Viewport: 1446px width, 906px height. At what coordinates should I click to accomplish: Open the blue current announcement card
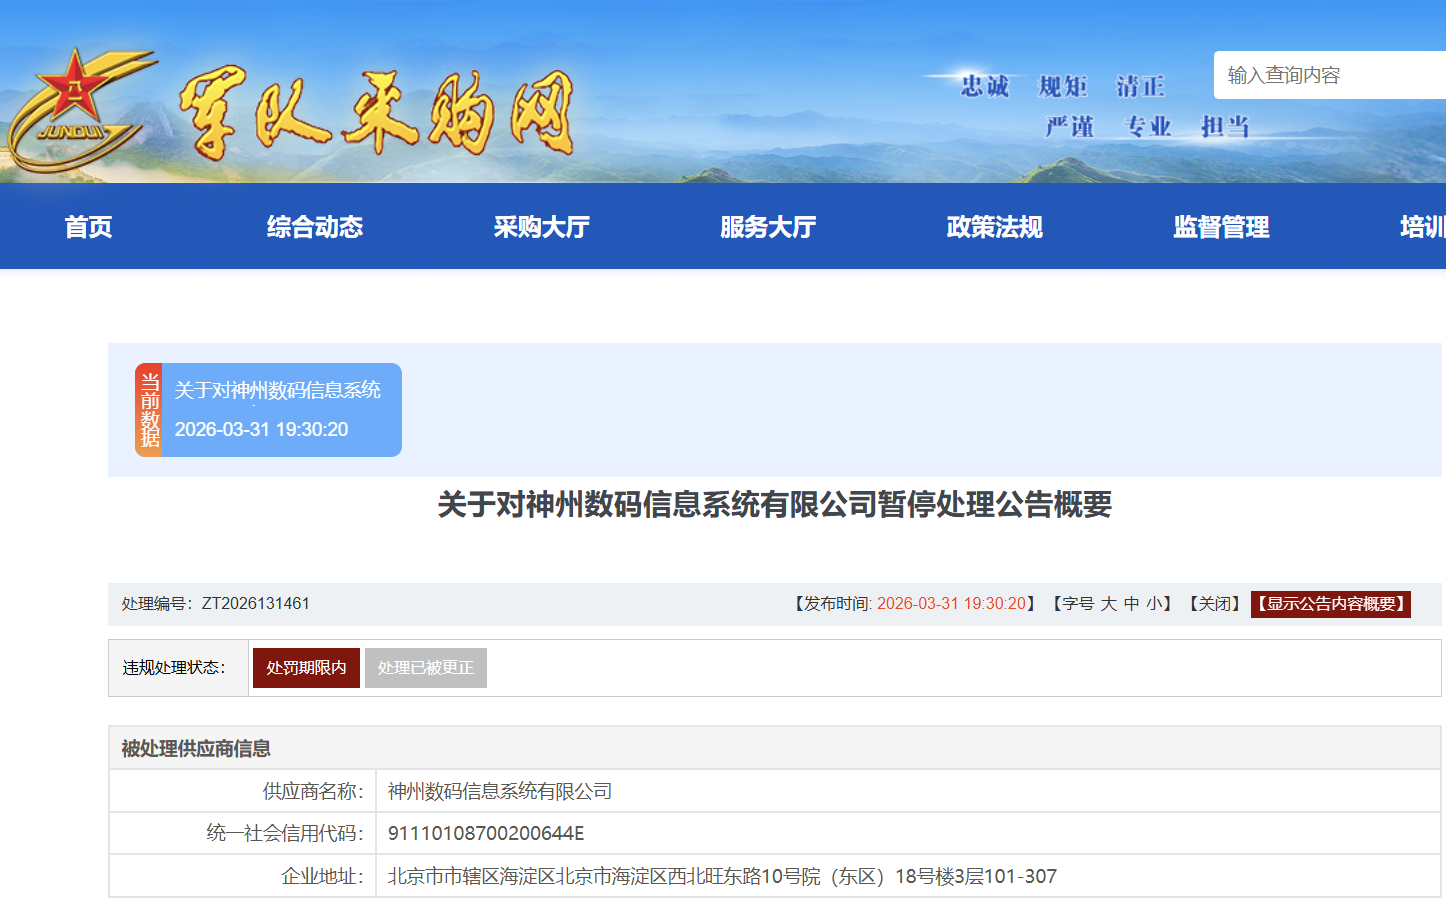[280, 410]
